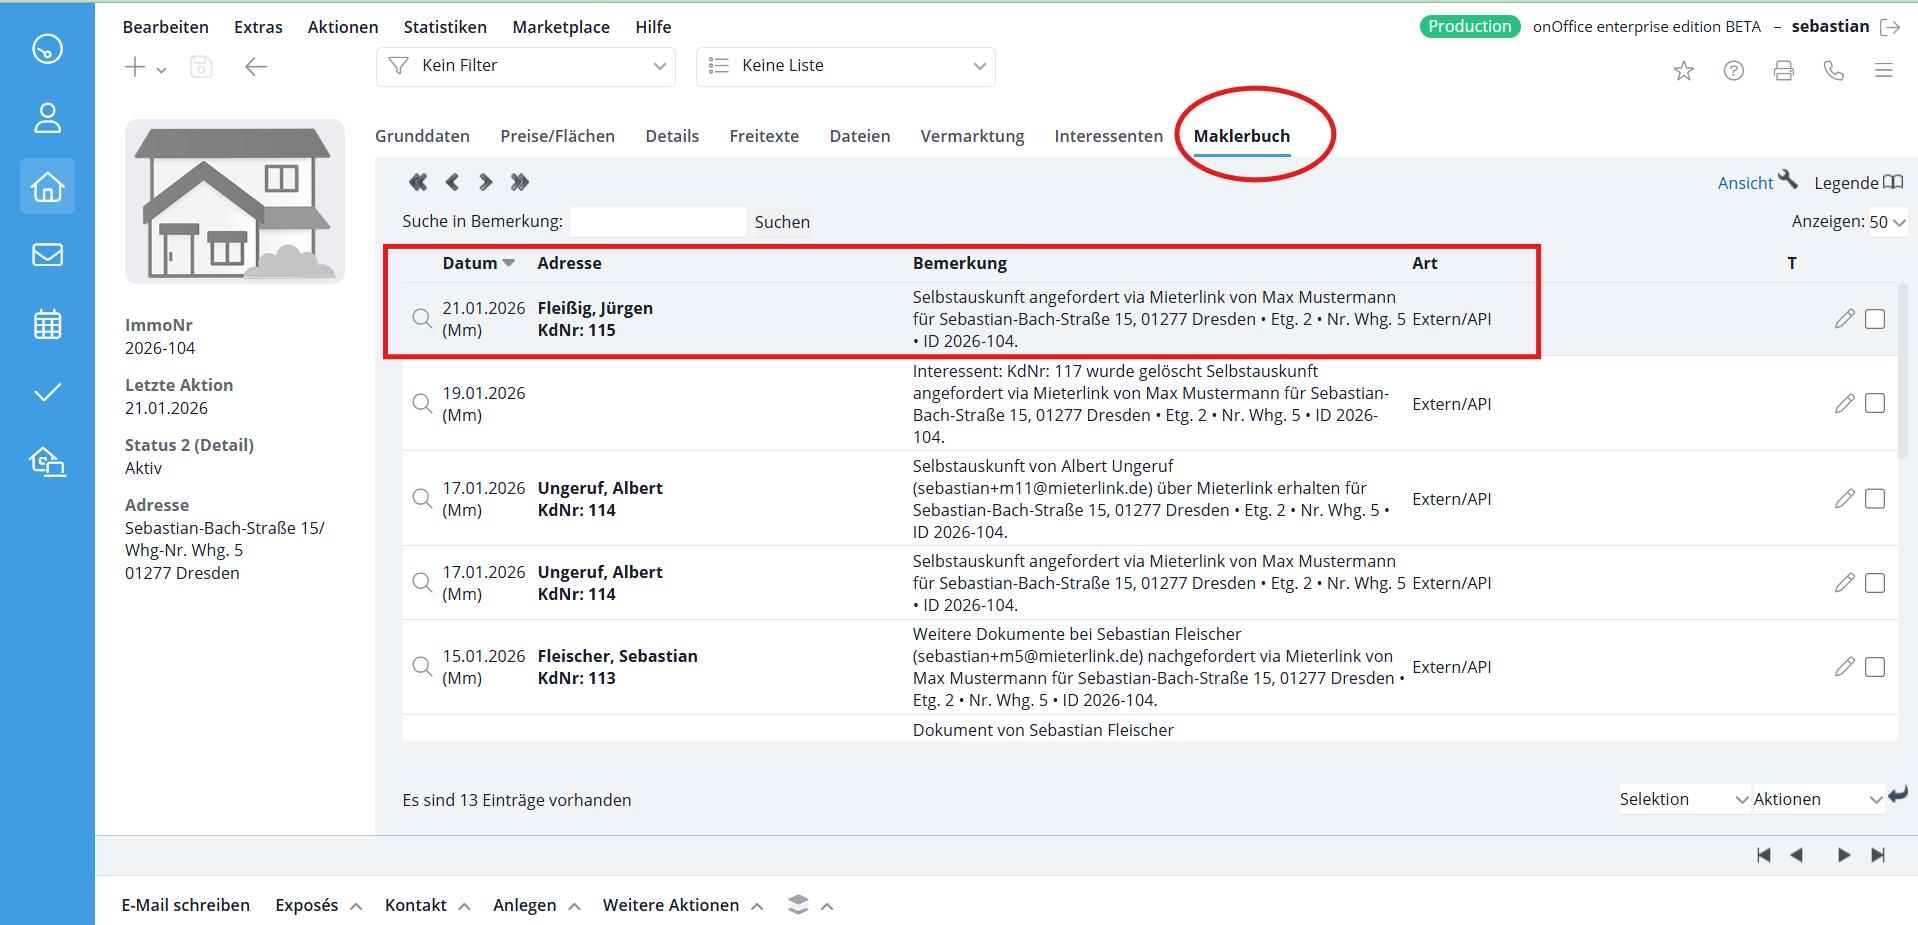Screen dimensions: 1918x925
Task: Open the contacts icon in sidebar
Action: click(47, 118)
